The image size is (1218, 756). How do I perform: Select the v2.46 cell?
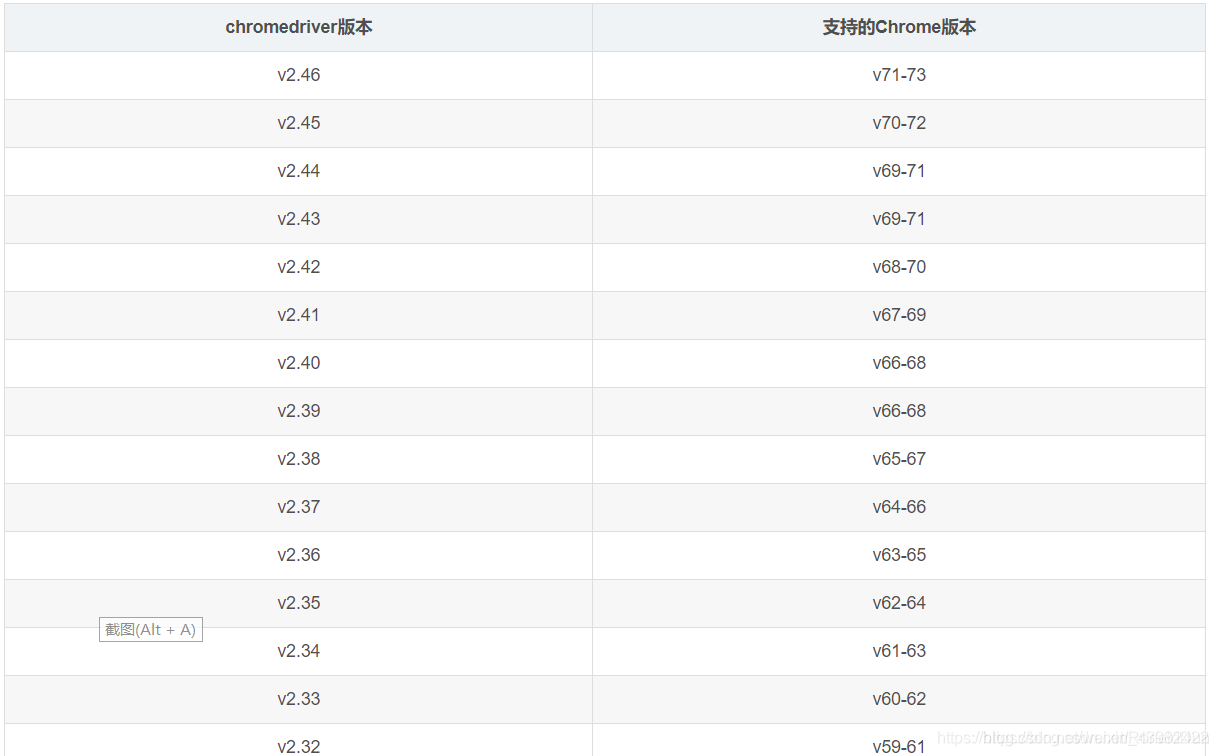click(x=299, y=75)
